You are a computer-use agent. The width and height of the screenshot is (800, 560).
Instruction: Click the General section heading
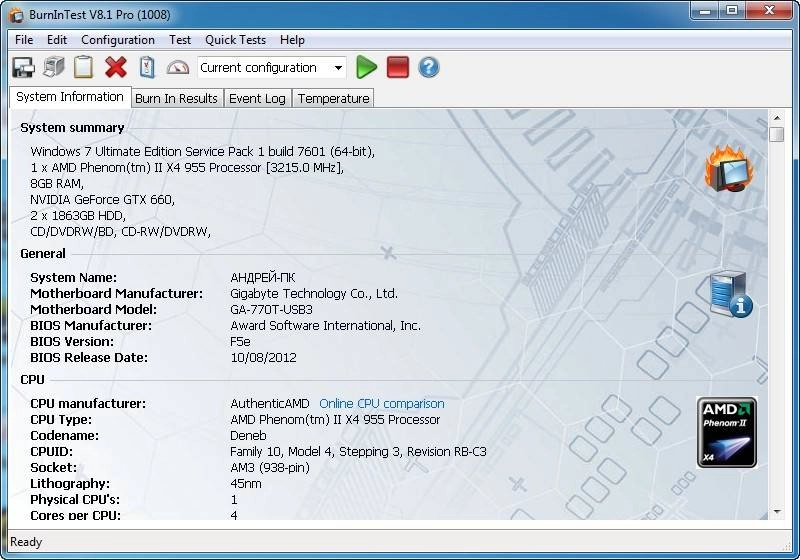tap(43, 253)
